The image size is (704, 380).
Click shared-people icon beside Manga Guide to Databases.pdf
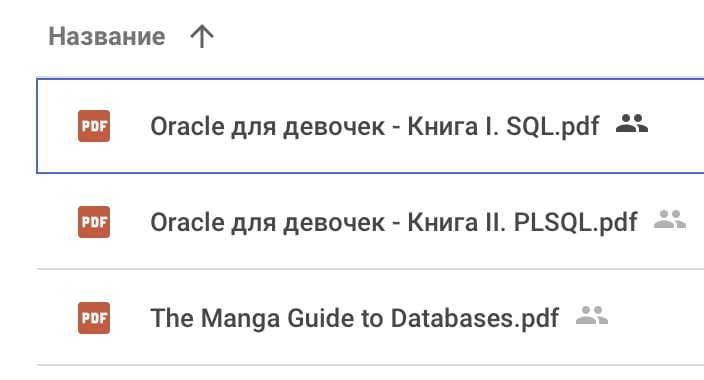point(592,315)
